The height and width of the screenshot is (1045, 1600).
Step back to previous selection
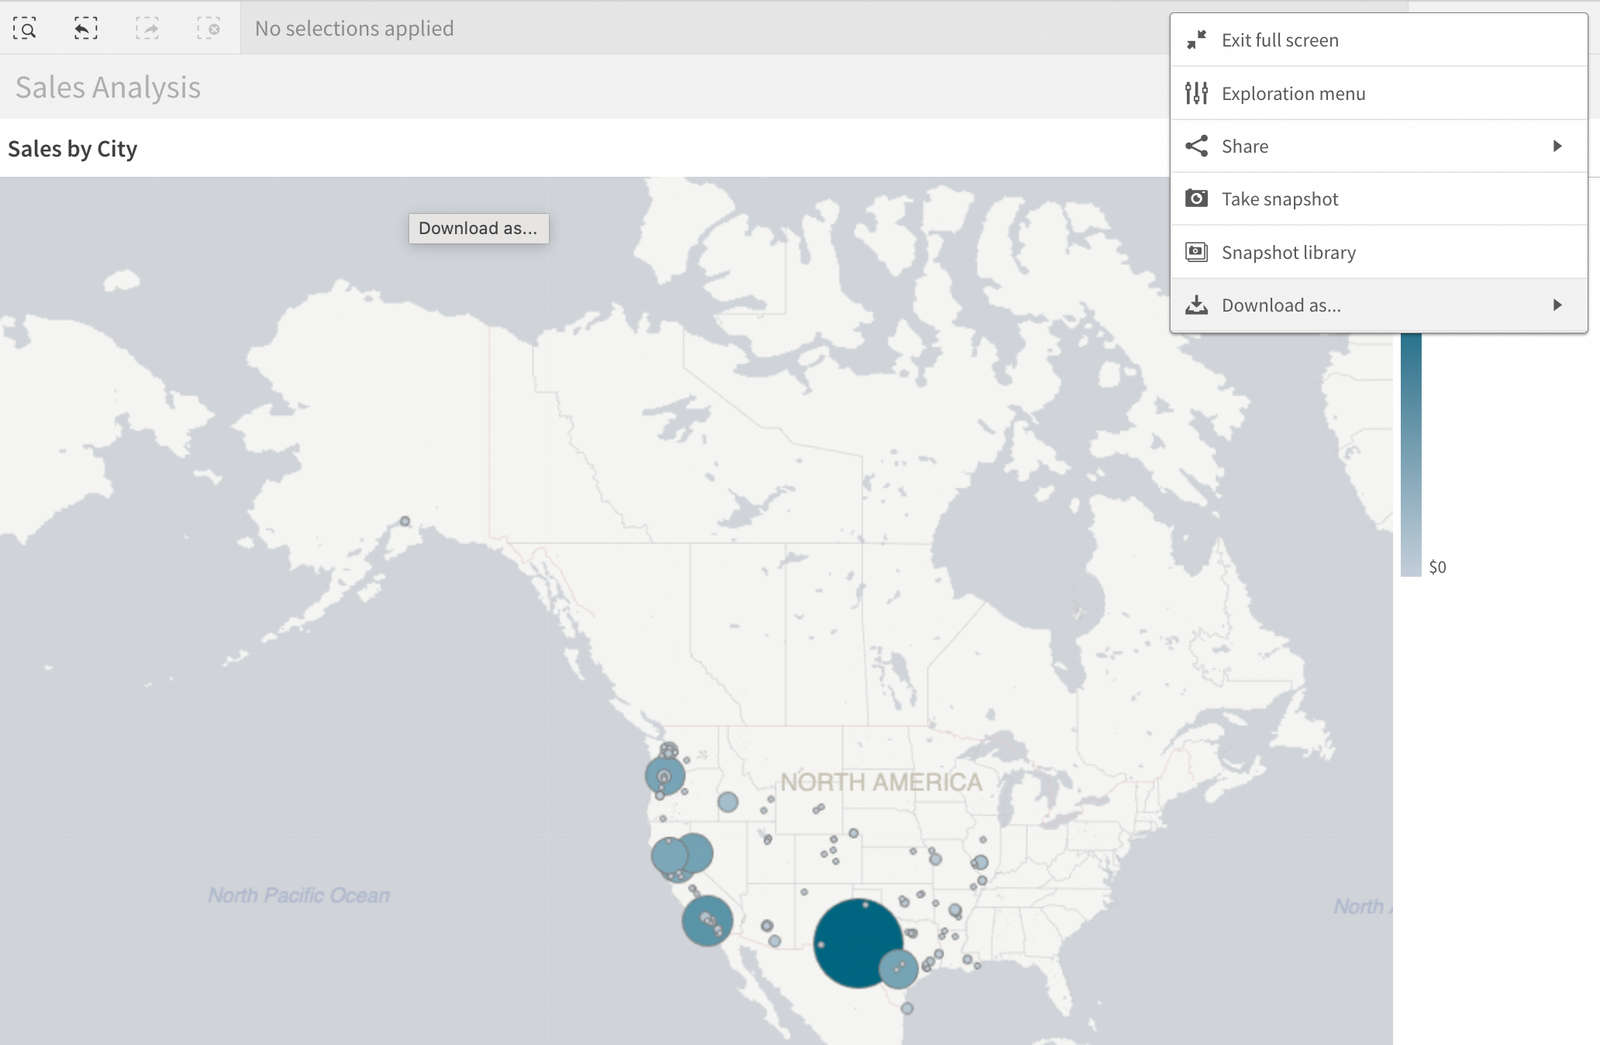(85, 28)
